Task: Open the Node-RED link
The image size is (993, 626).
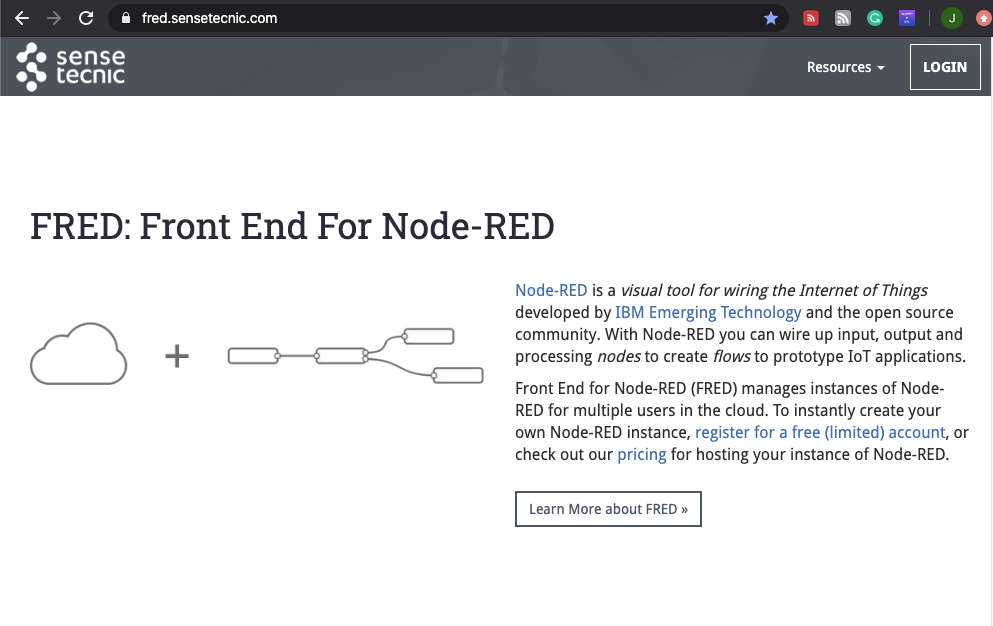Action: (551, 290)
